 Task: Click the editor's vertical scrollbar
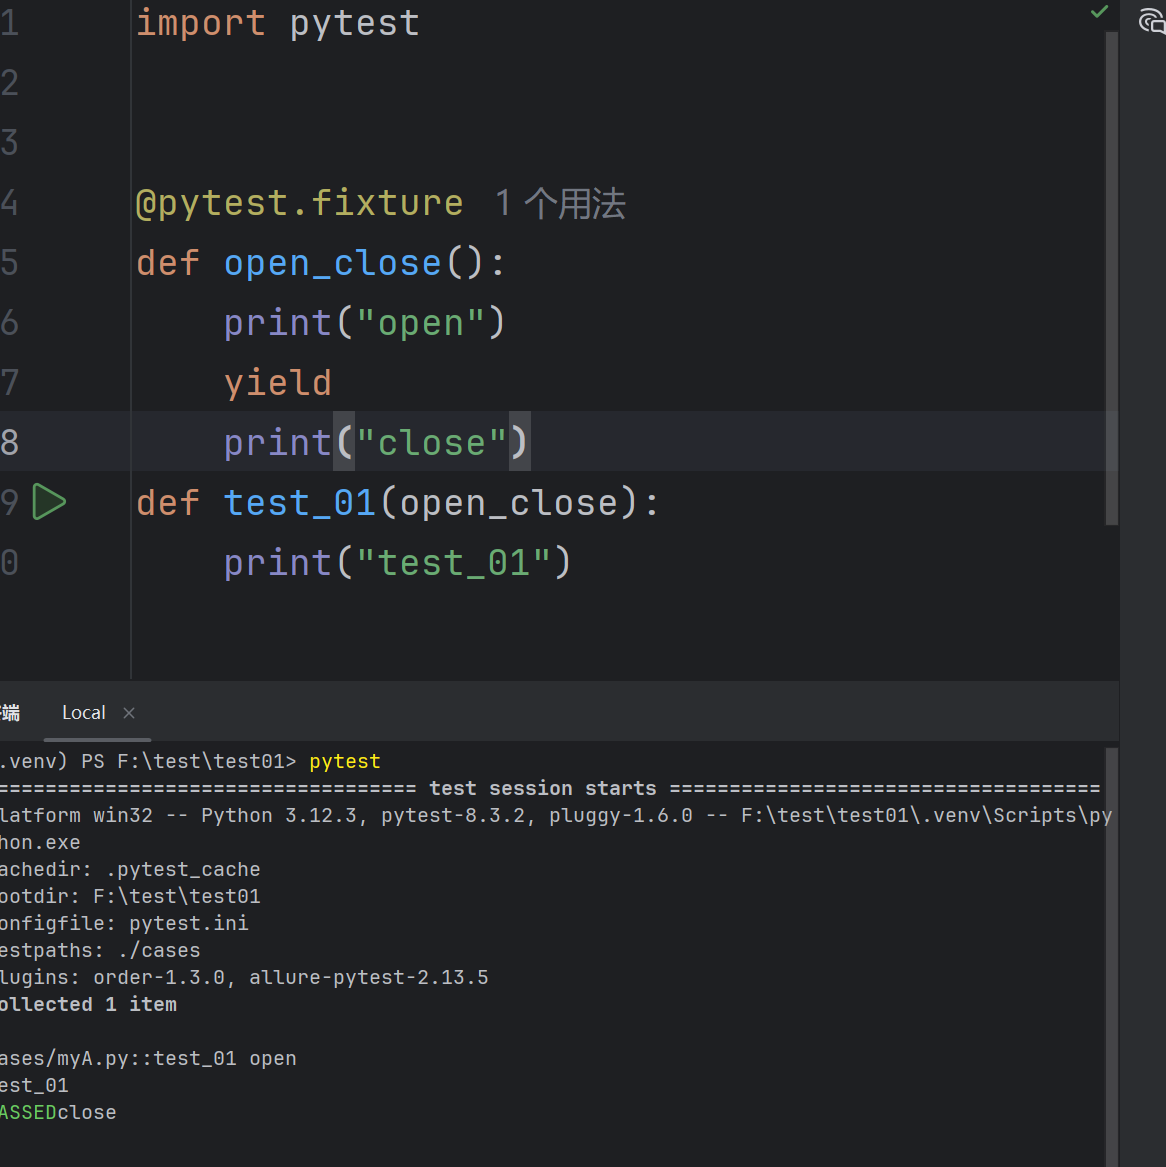click(1112, 278)
